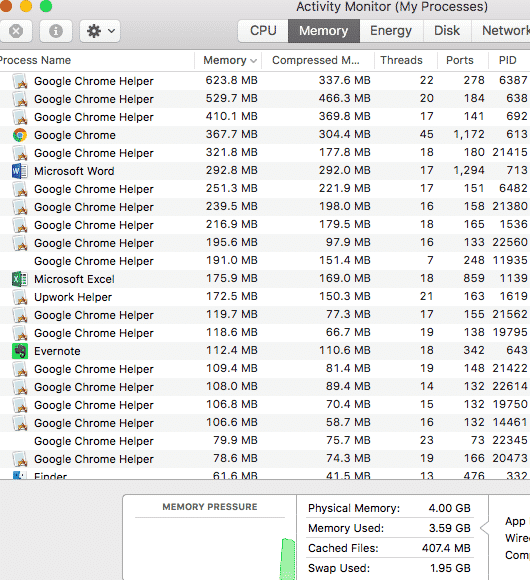Screen dimensions: 530x580
Task: Click icon of Chrome Helper using 529.7 MB
Action: (x=20, y=99)
